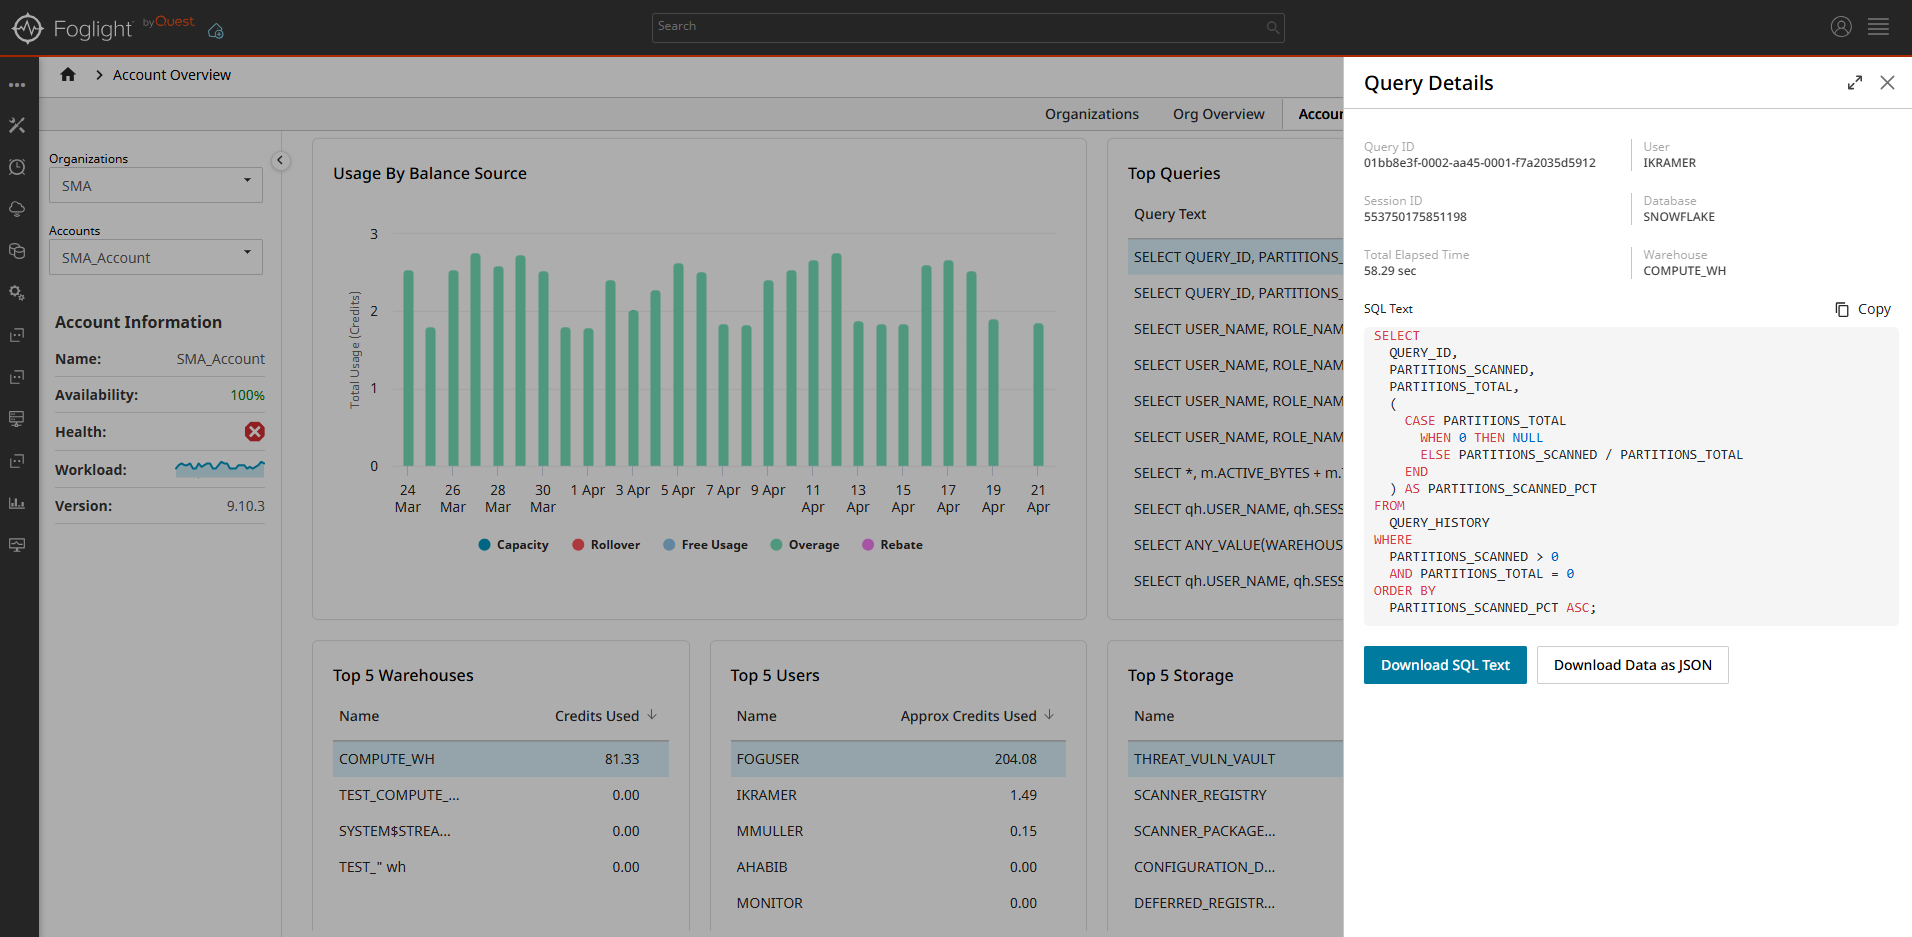Toggle Free Usage series in legend
This screenshot has width=1912, height=937.
pyautogui.click(x=705, y=545)
